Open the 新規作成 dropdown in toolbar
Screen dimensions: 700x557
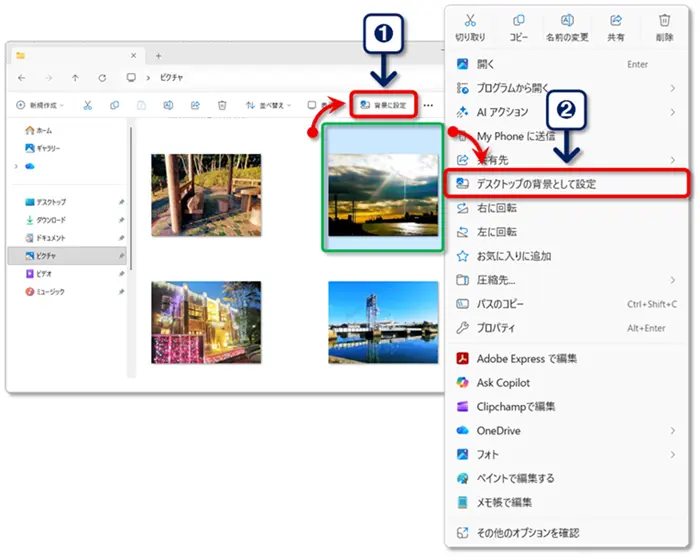point(41,105)
